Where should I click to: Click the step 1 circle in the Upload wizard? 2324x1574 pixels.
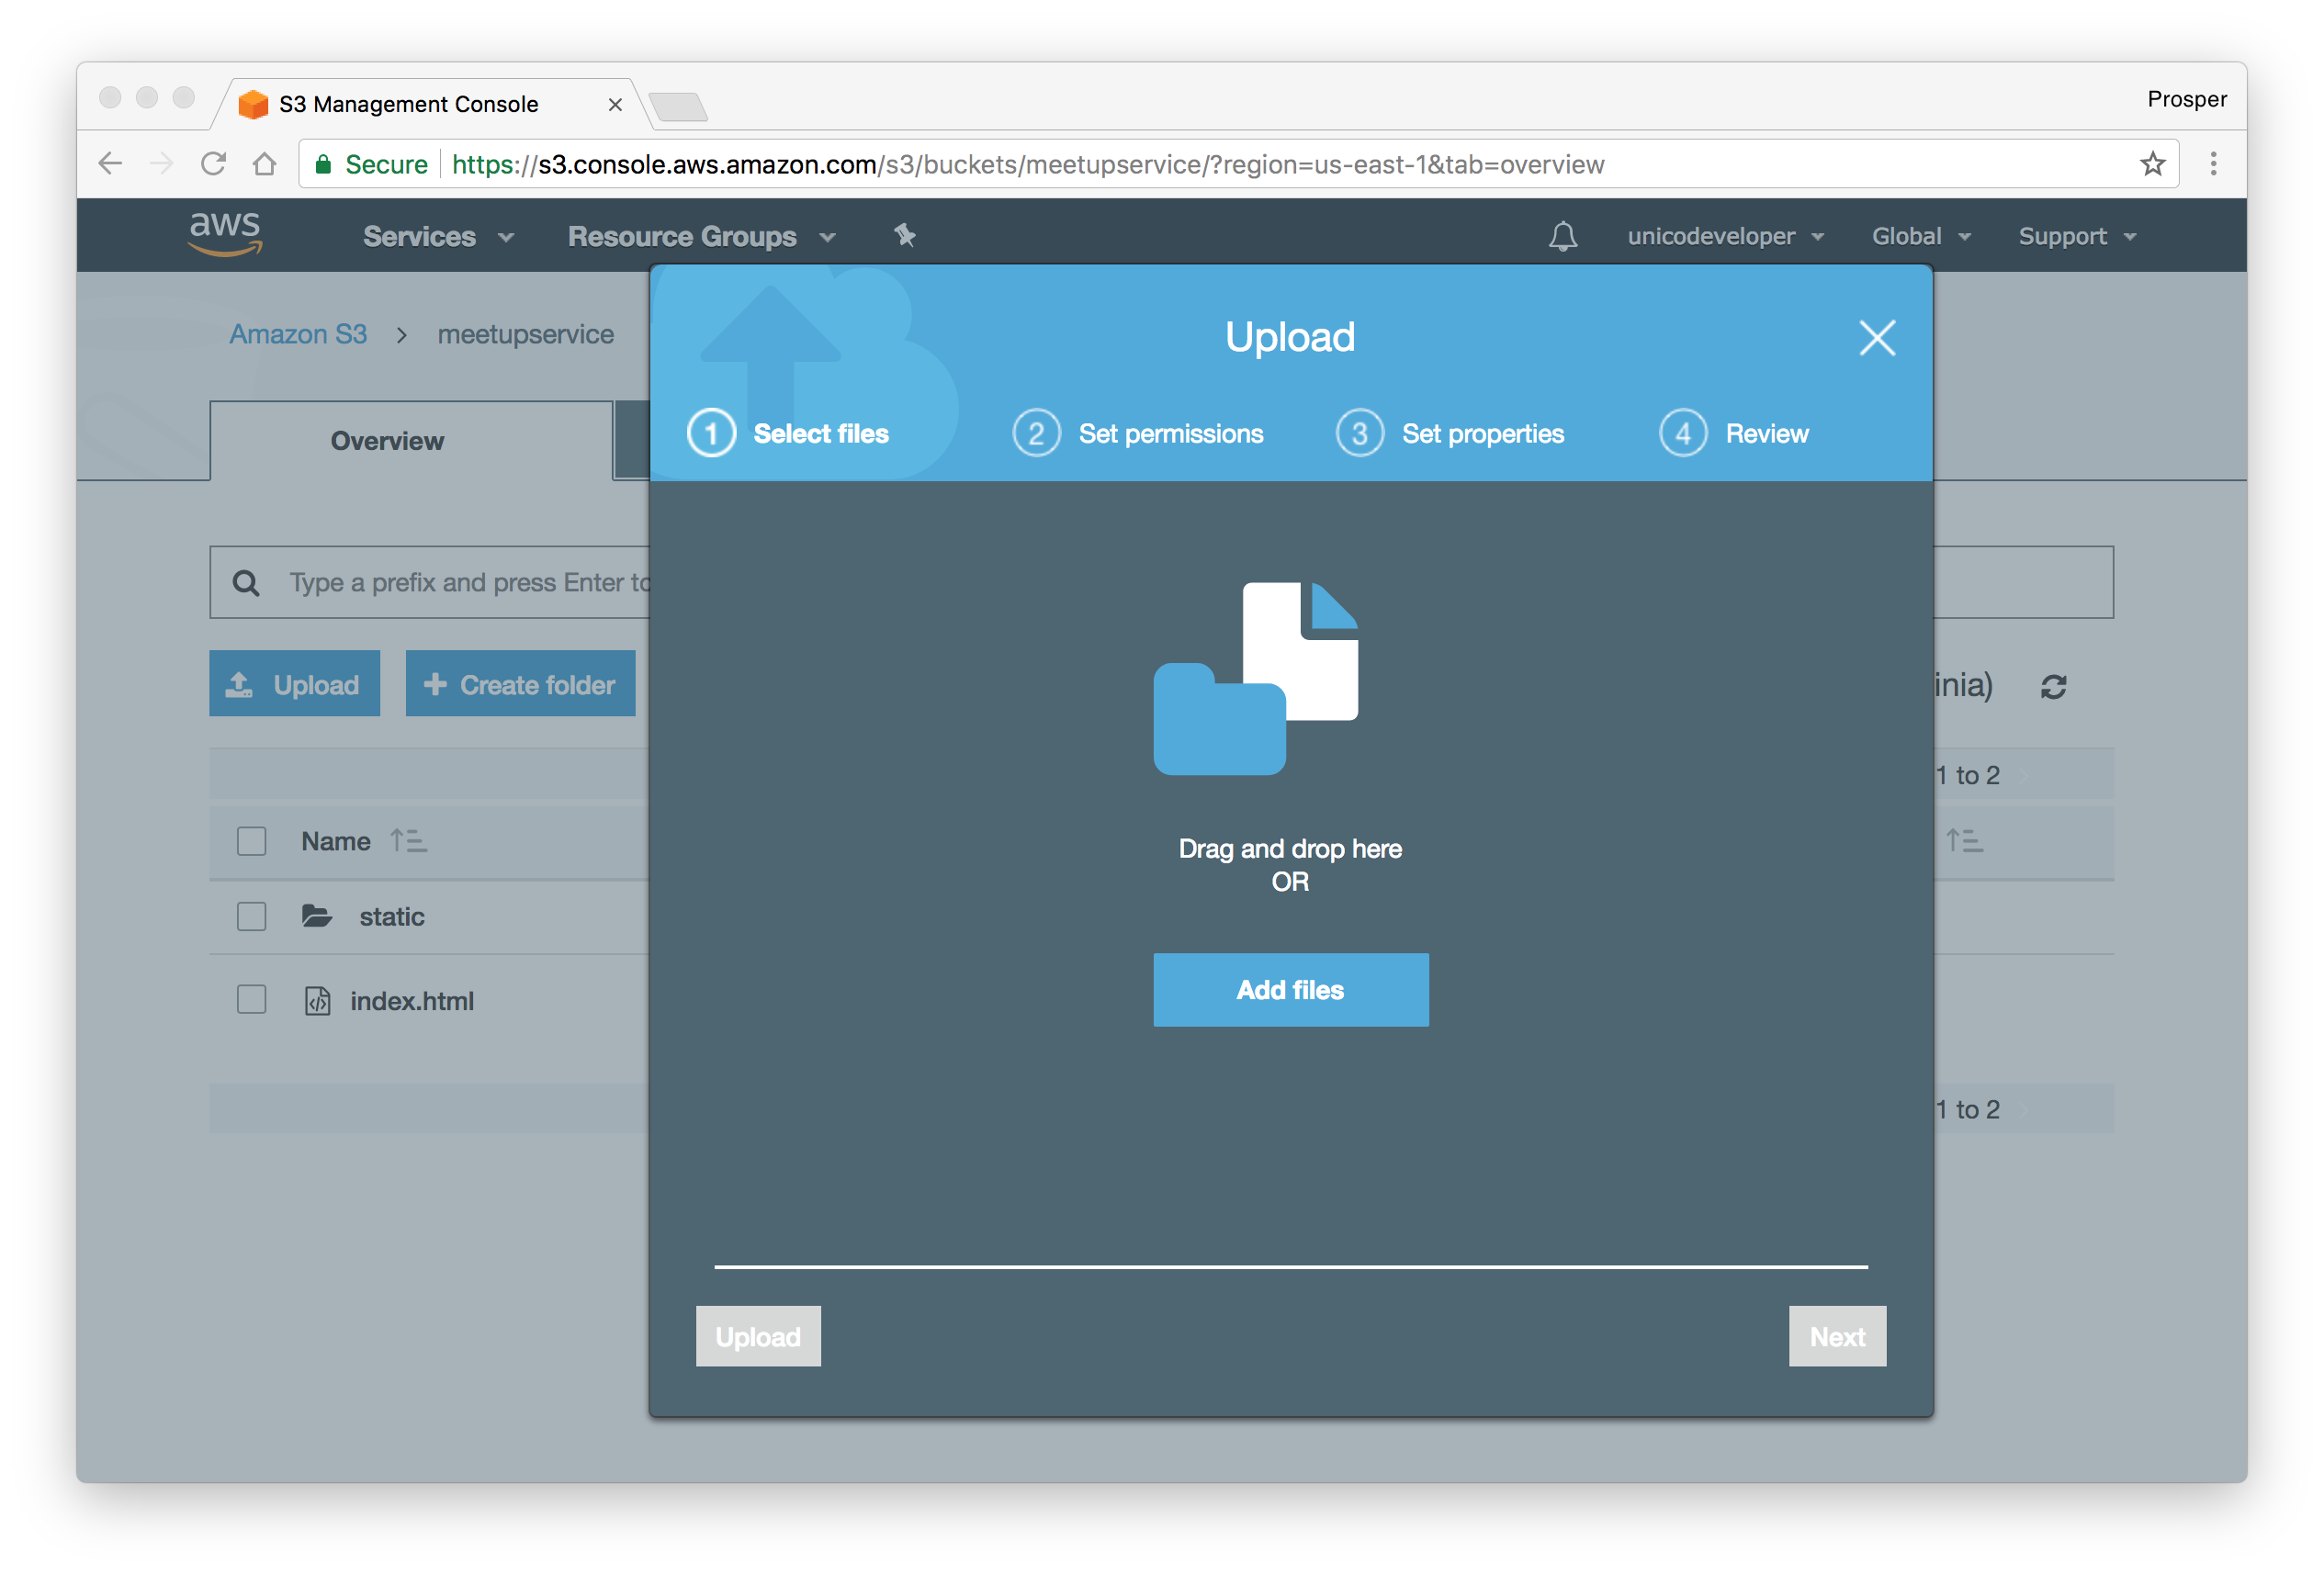(711, 434)
